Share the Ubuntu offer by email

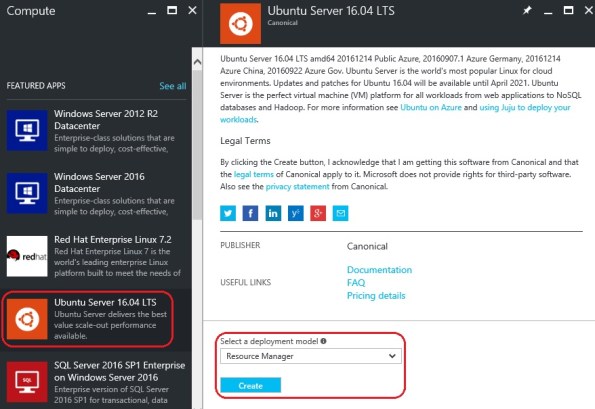pos(340,213)
